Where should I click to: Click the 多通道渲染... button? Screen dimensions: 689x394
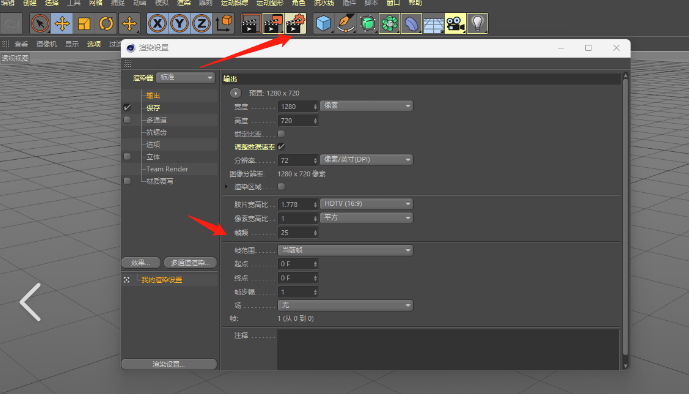[190, 263]
